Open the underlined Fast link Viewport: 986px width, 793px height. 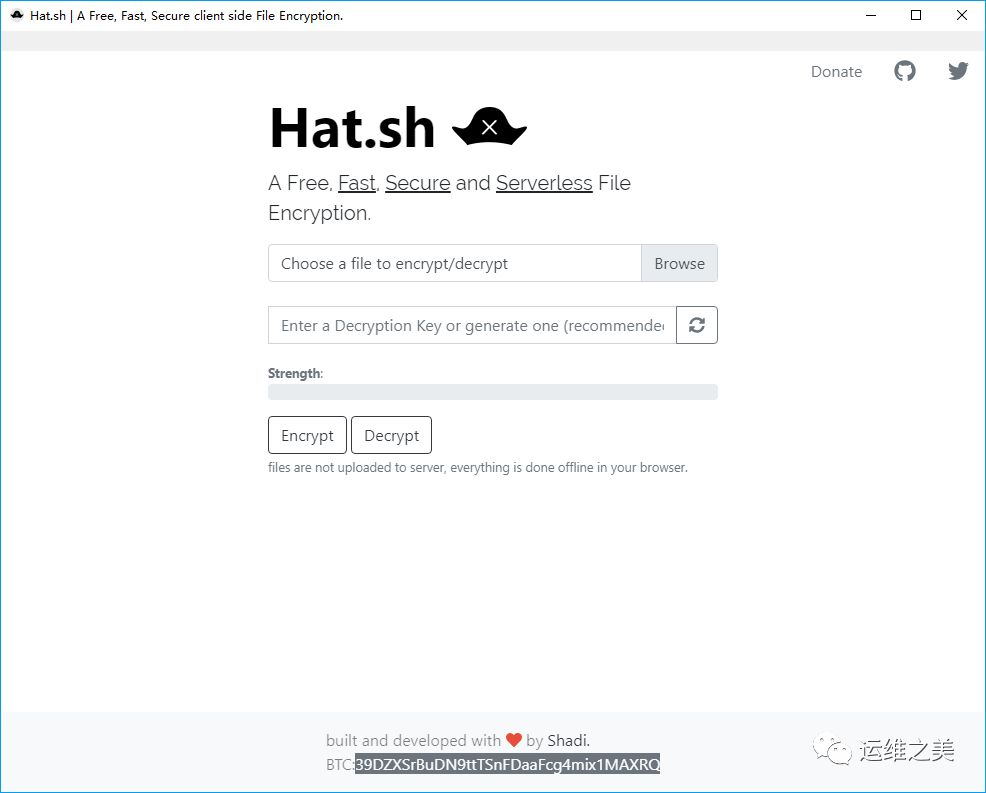(x=357, y=183)
